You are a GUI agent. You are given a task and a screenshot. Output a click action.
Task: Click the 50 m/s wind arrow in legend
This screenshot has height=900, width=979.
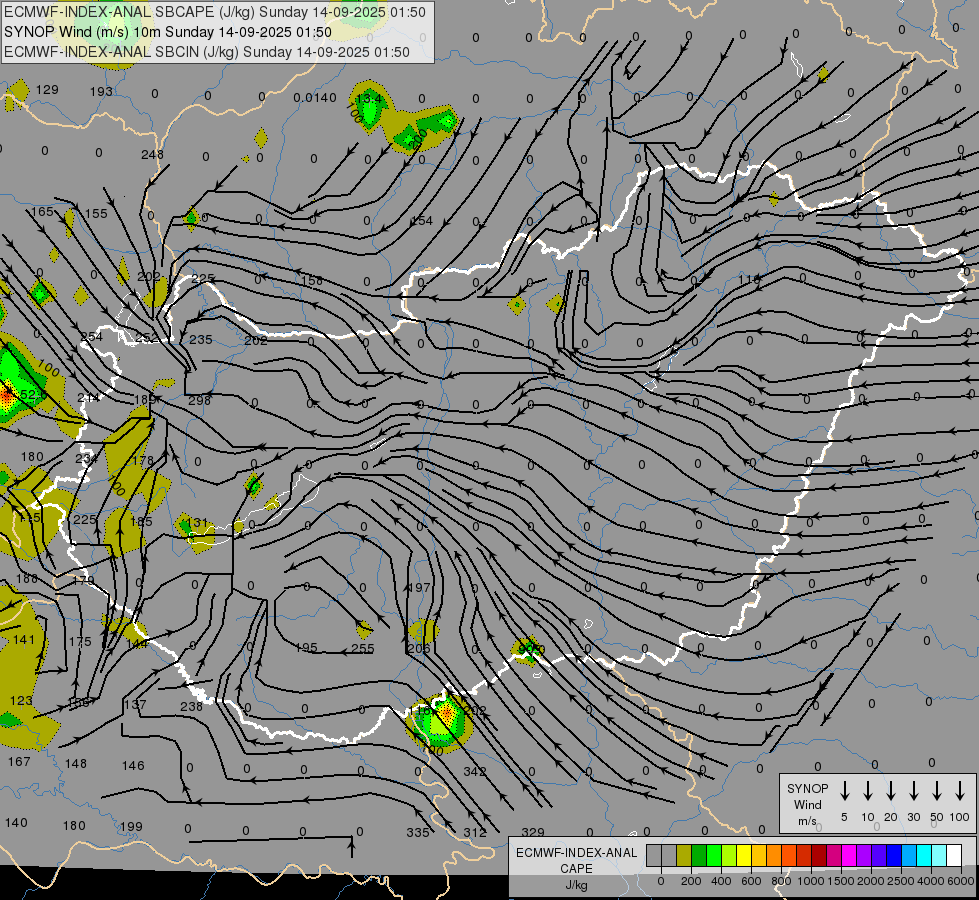pyautogui.click(x=937, y=791)
